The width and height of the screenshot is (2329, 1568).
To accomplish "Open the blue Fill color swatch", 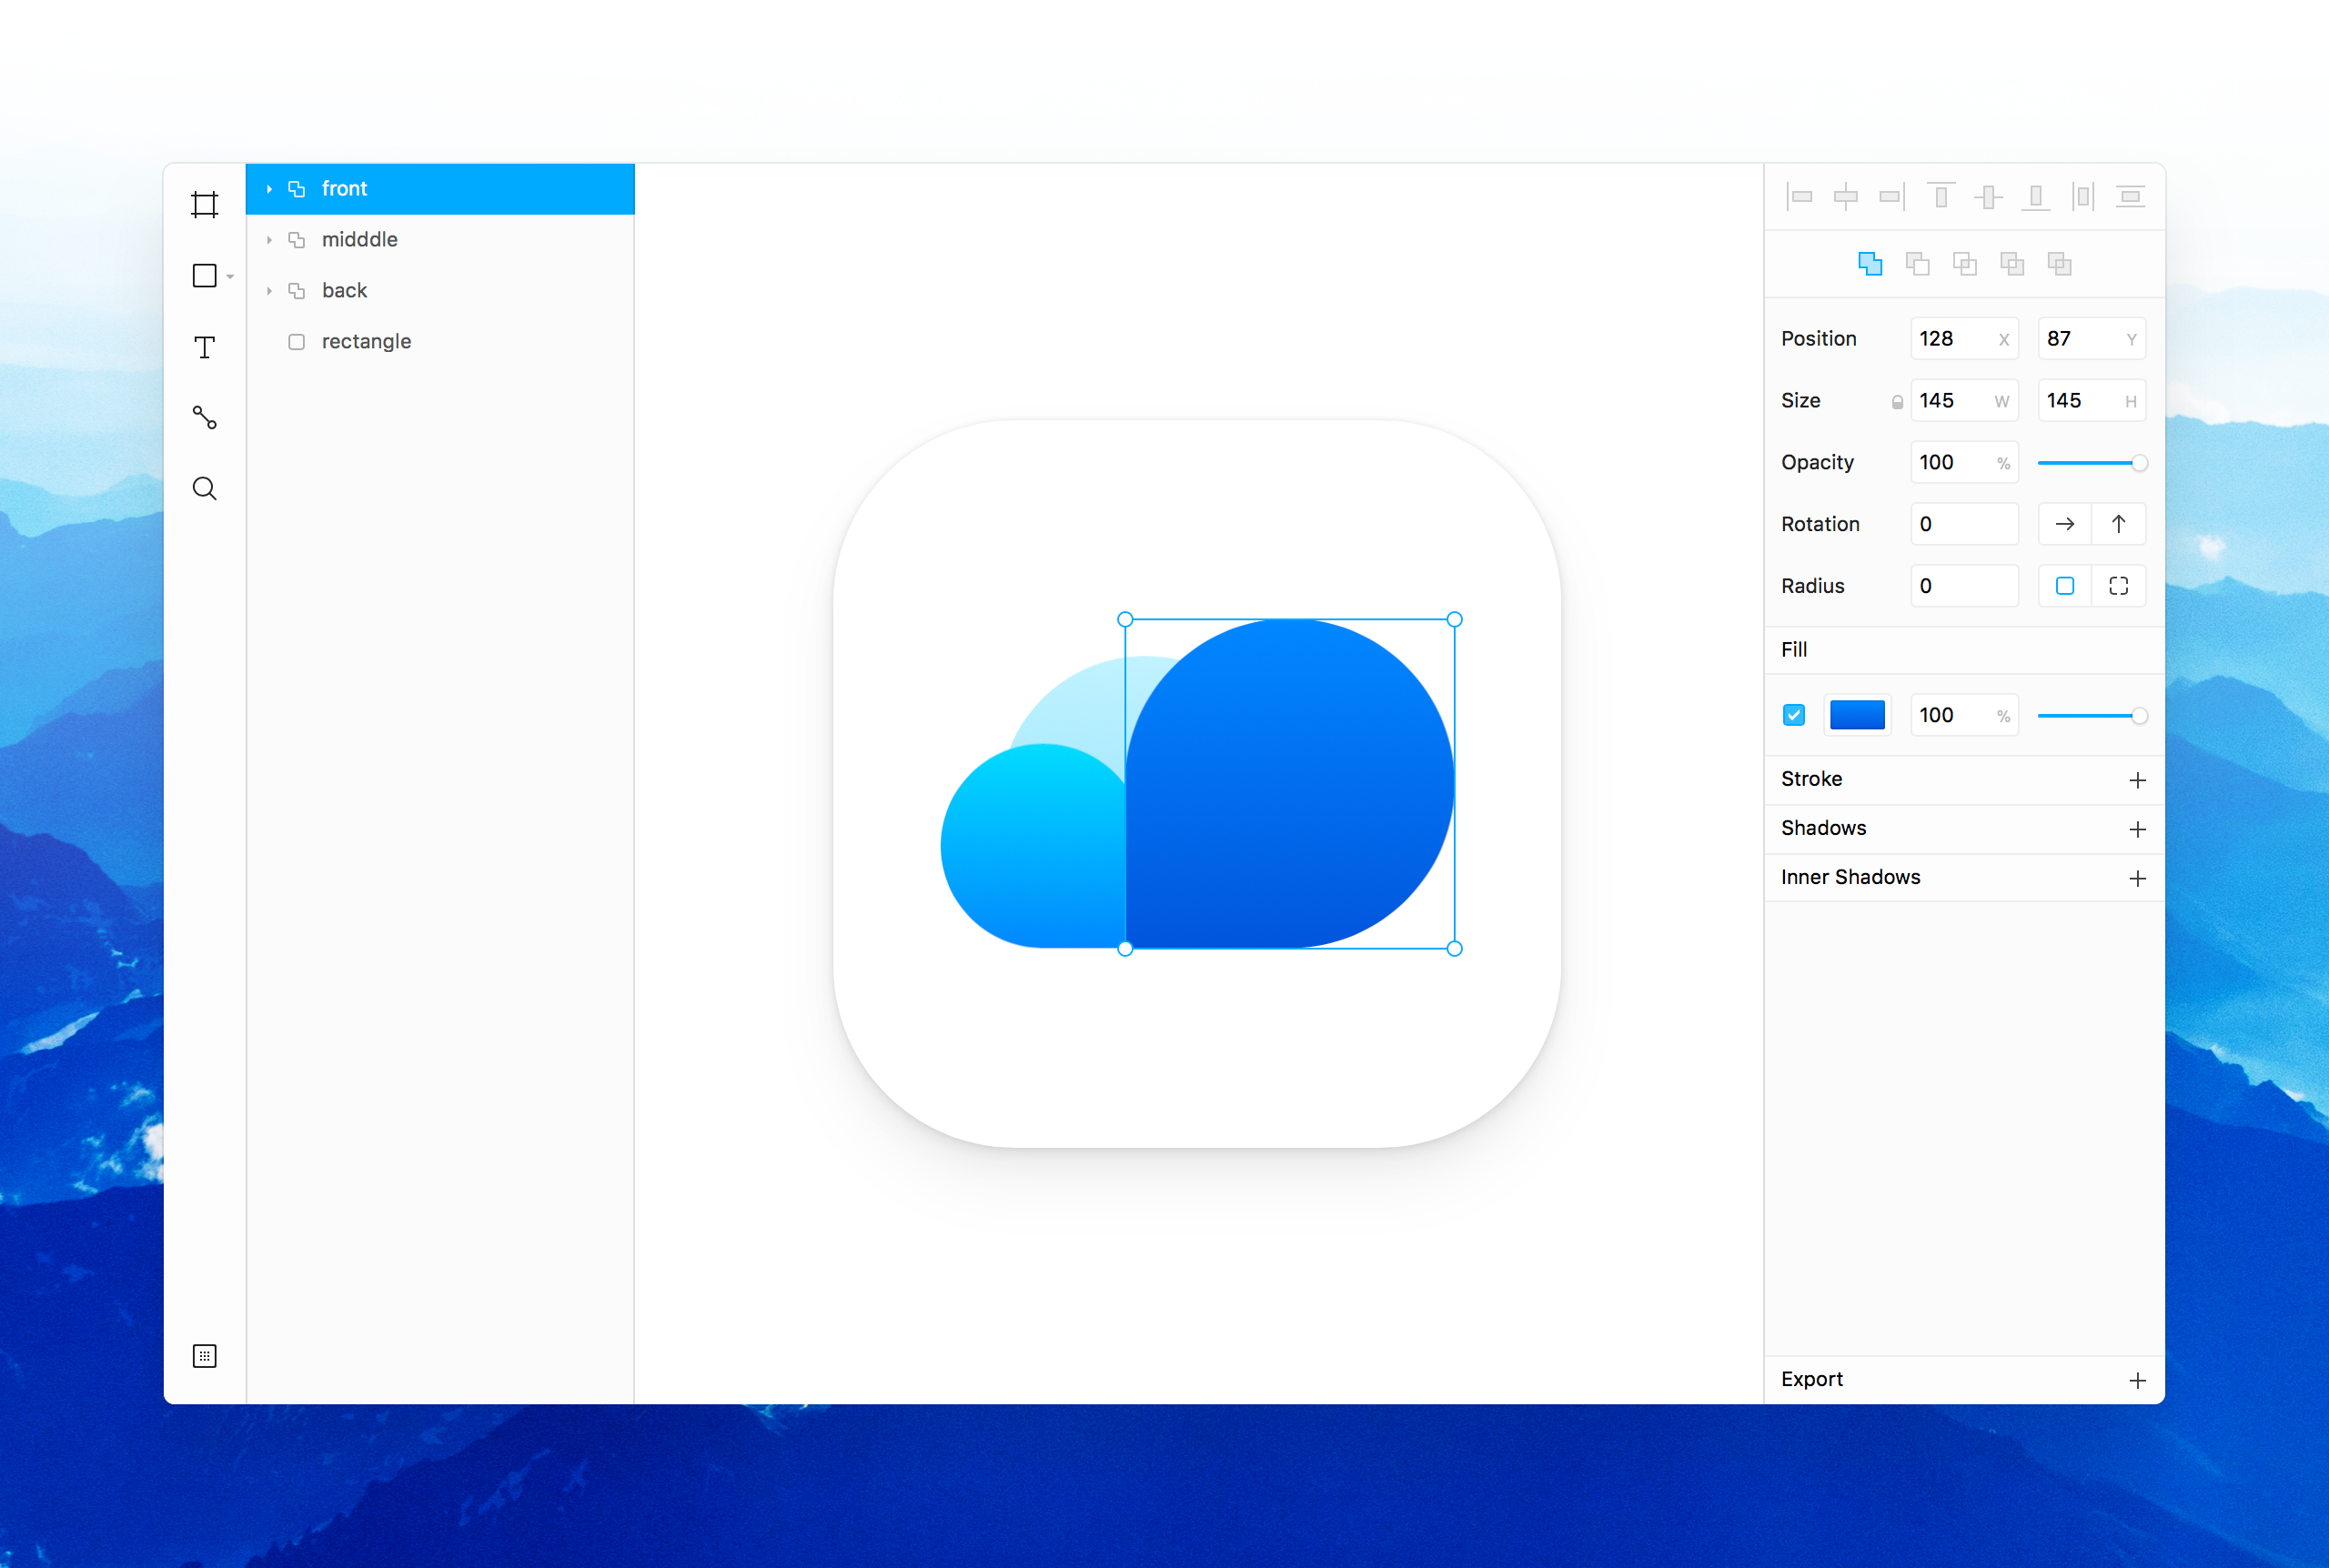I will [1857, 715].
